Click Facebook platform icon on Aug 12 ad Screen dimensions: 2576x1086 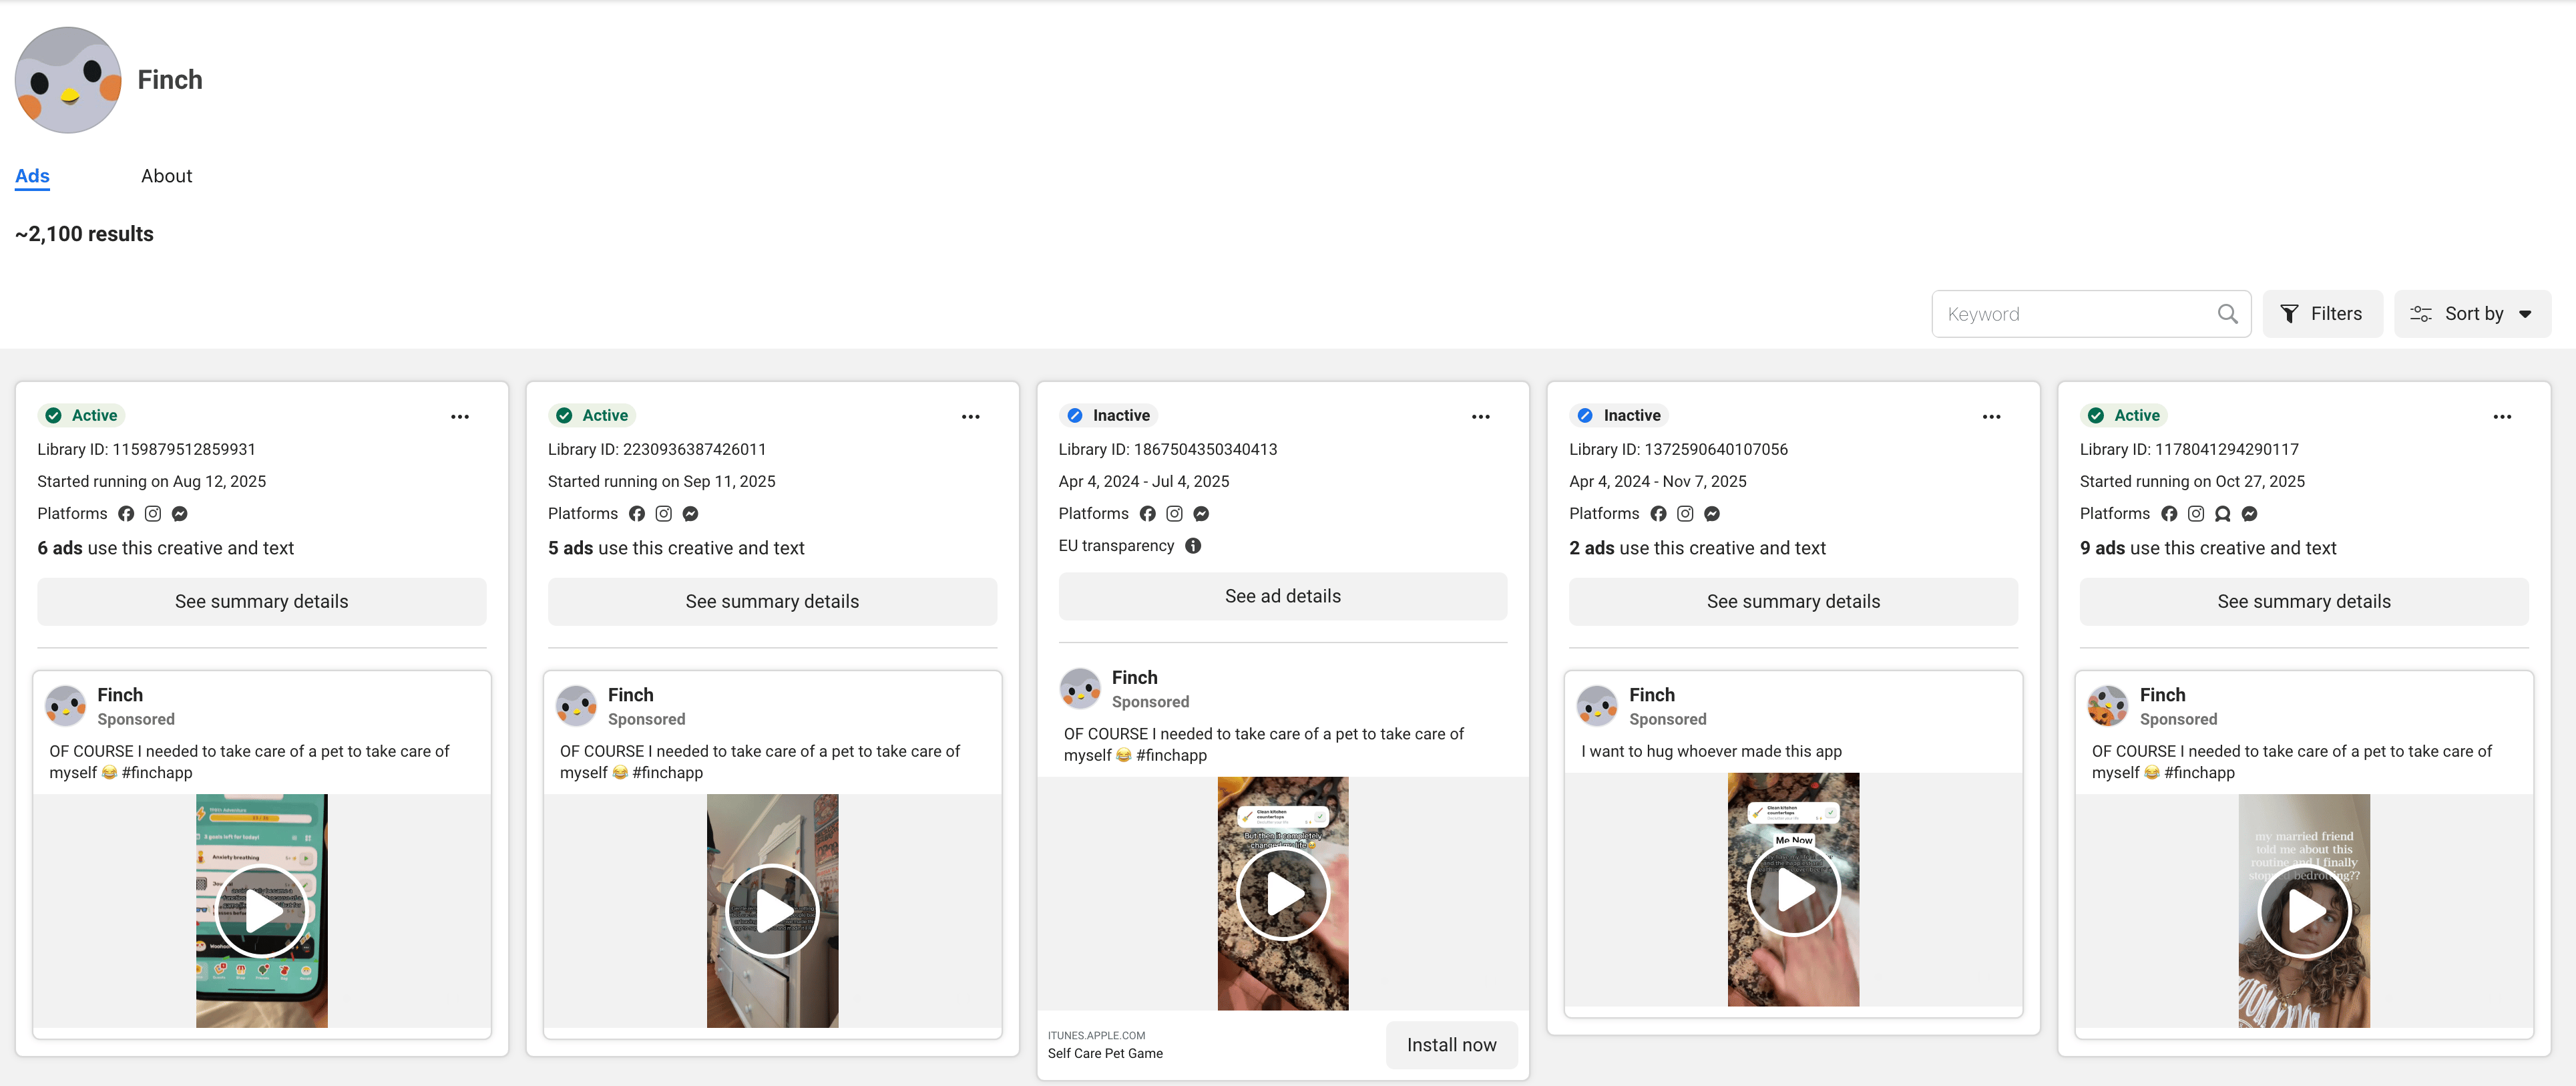click(x=126, y=513)
